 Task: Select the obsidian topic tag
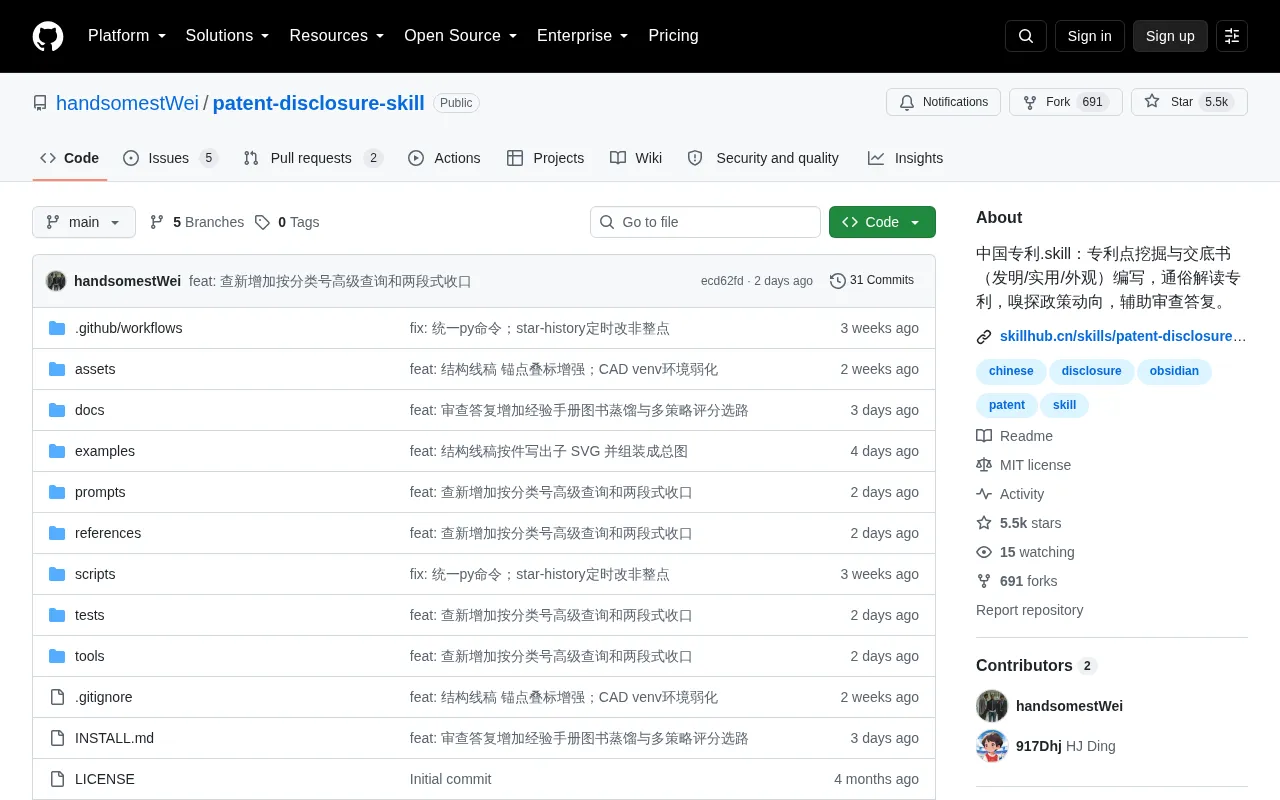pyautogui.click(x=1174, y=371)
